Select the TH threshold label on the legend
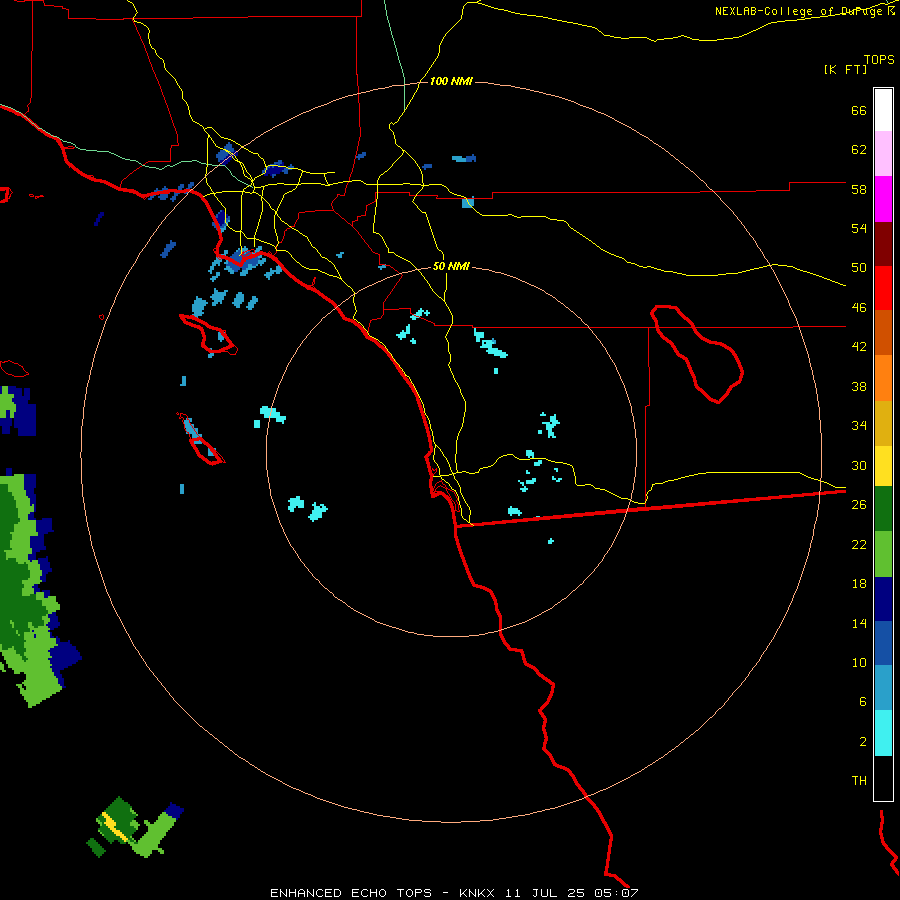 pyautogui.click(x=859, y=781)
